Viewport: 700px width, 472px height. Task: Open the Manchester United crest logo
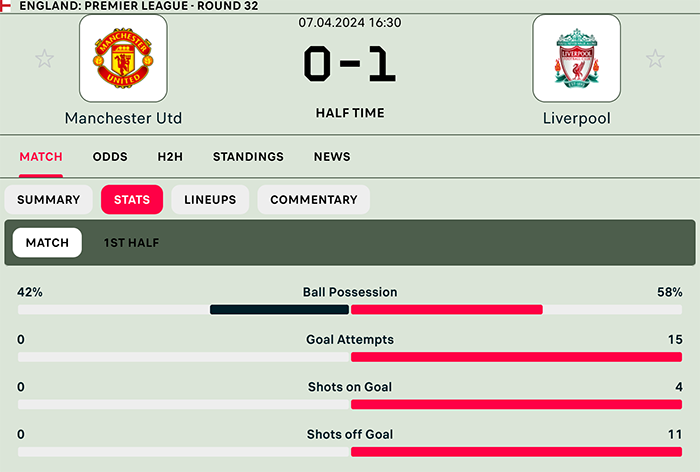click(x=123, y=58)
